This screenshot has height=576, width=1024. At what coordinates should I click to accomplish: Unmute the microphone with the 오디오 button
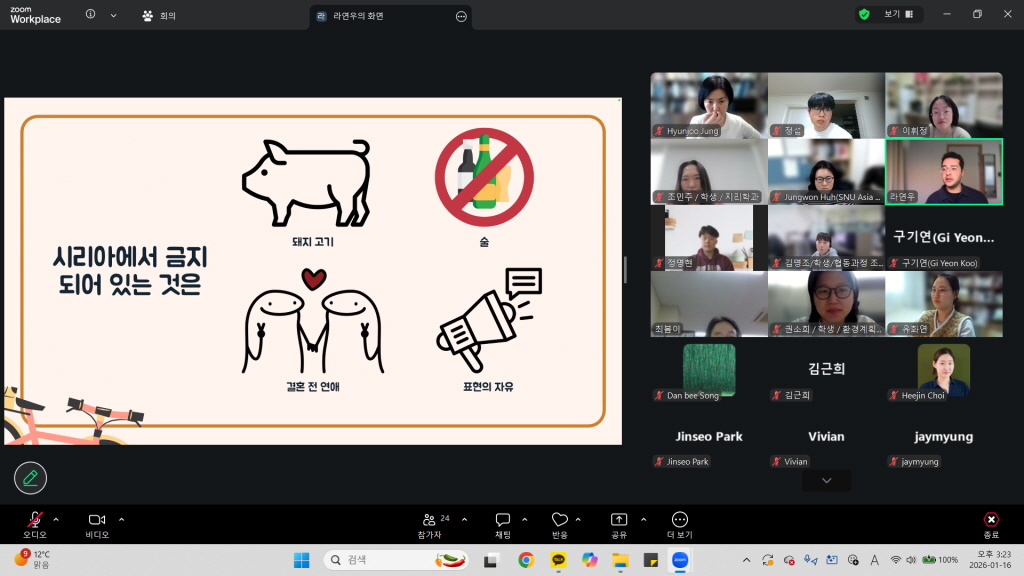(35, 520)
